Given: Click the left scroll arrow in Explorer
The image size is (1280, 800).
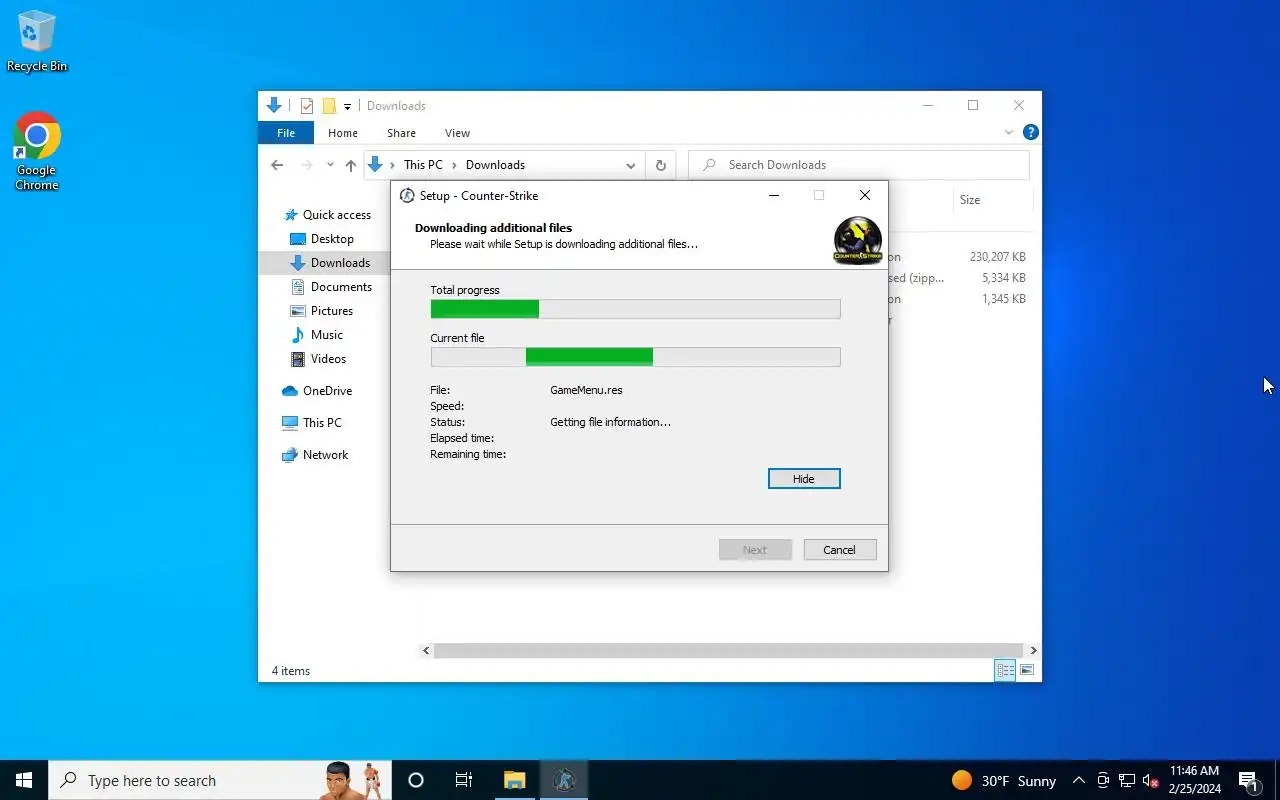Looking at the screenshot, I should coord(426,650).
